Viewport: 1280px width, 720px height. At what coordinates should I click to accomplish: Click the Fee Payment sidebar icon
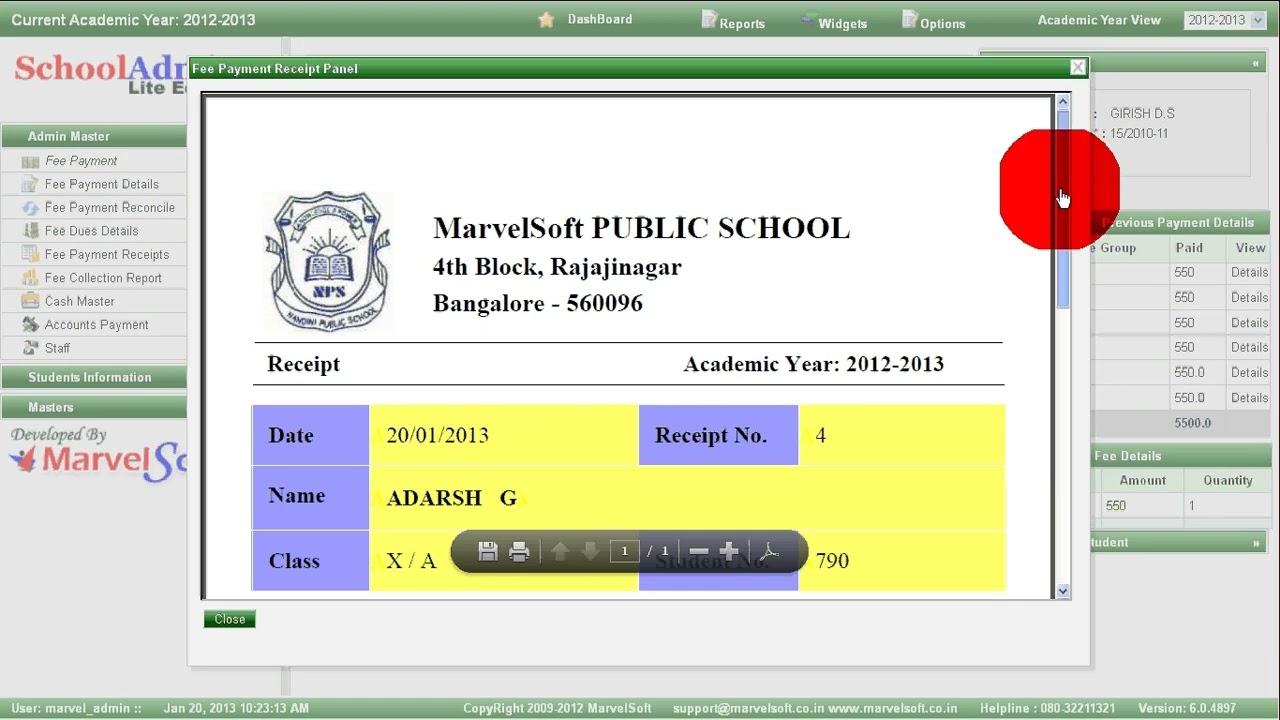30,161
